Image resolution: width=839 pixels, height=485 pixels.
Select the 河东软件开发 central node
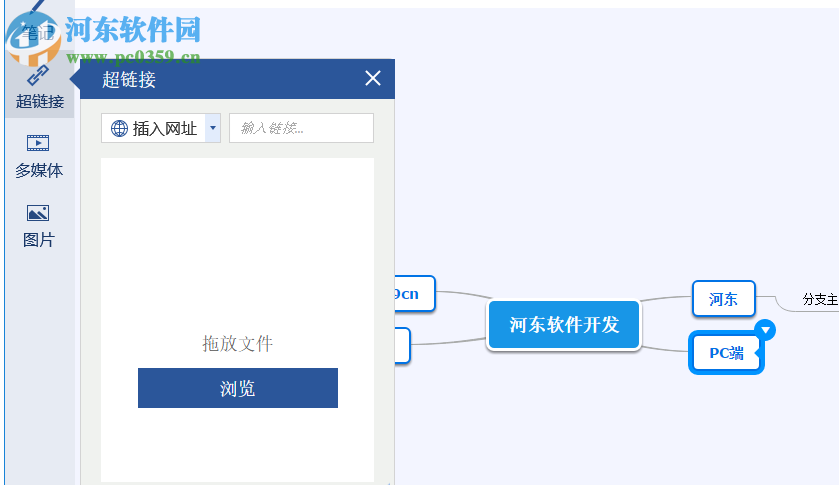(x=564, y=324)
